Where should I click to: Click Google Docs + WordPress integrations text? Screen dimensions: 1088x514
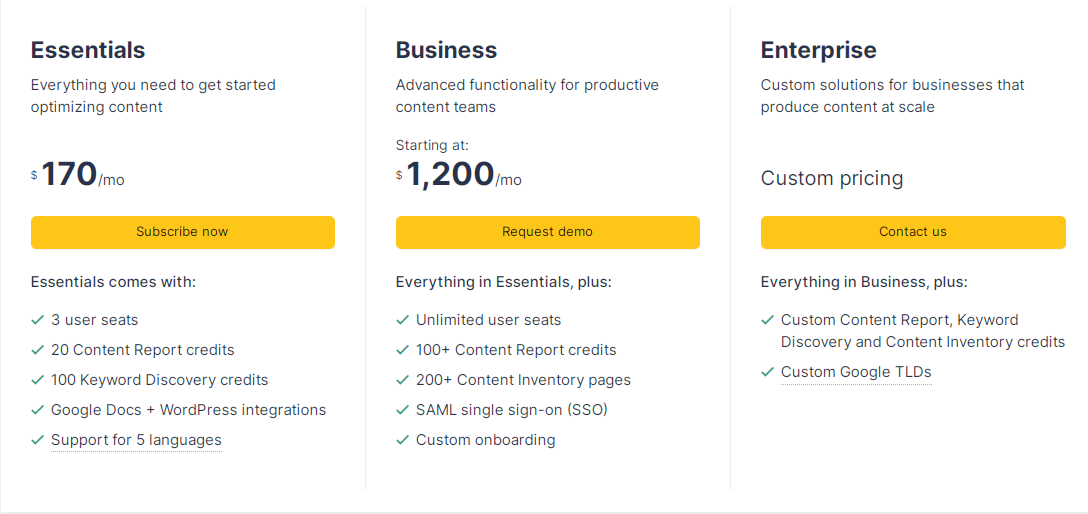click(188, 410)
